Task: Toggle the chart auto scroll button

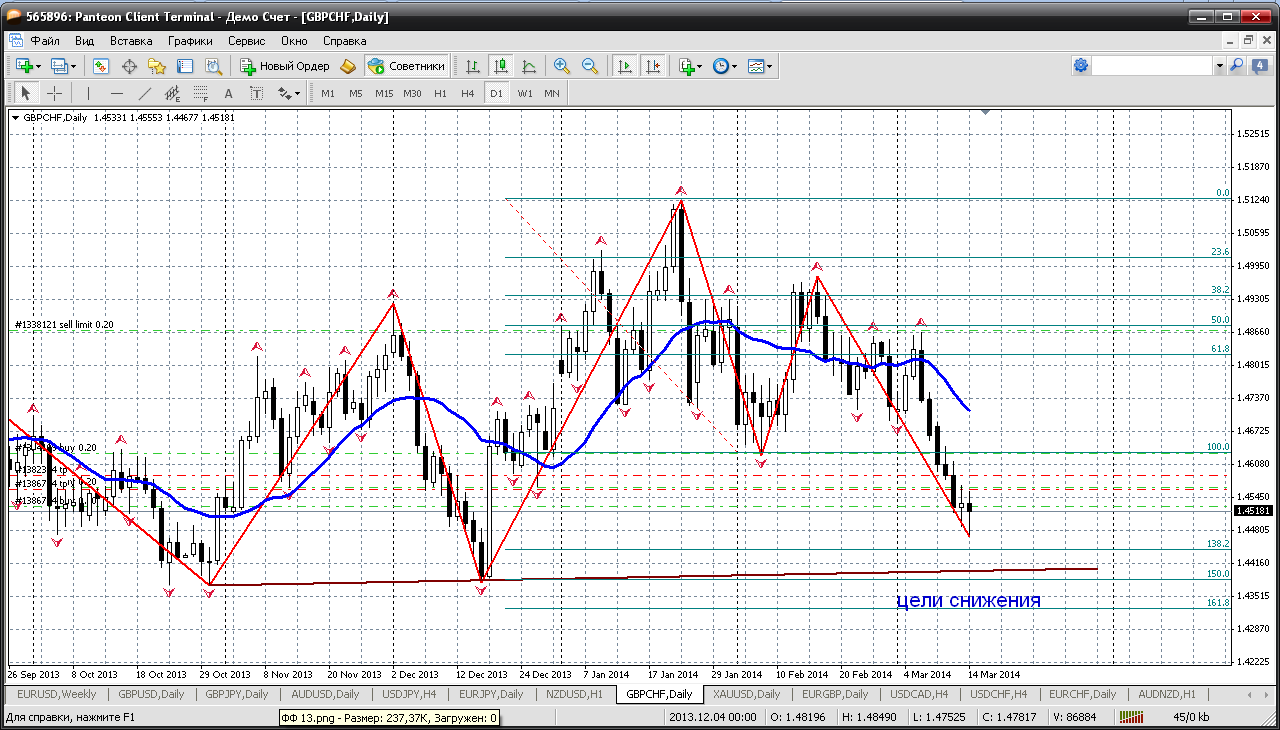Action: [625, 66]
